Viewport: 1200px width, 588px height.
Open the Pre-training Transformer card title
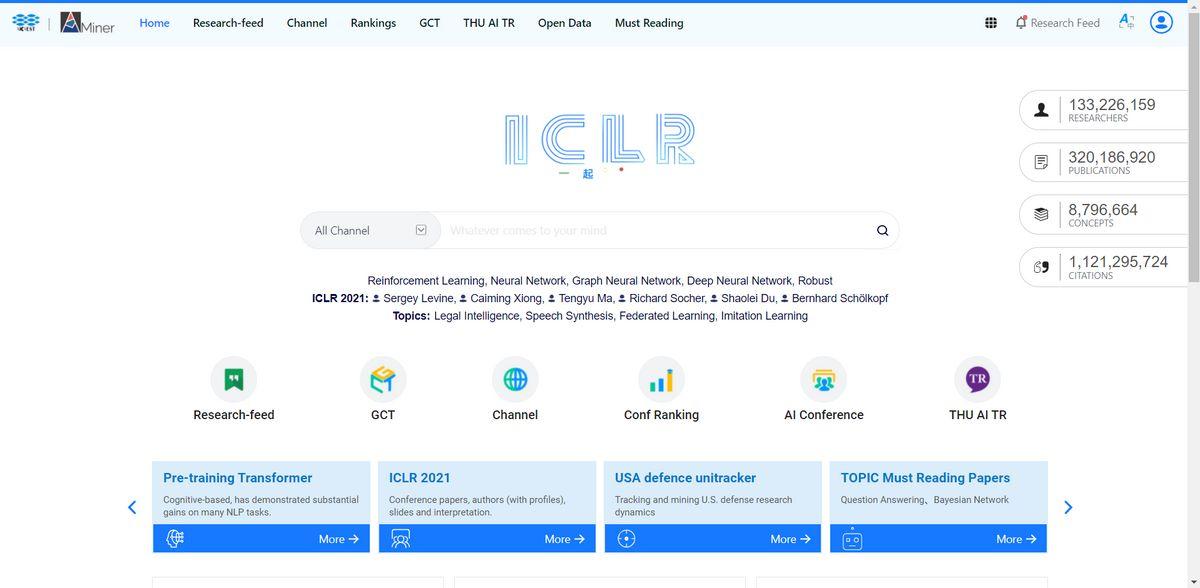[x=238, y=478]
